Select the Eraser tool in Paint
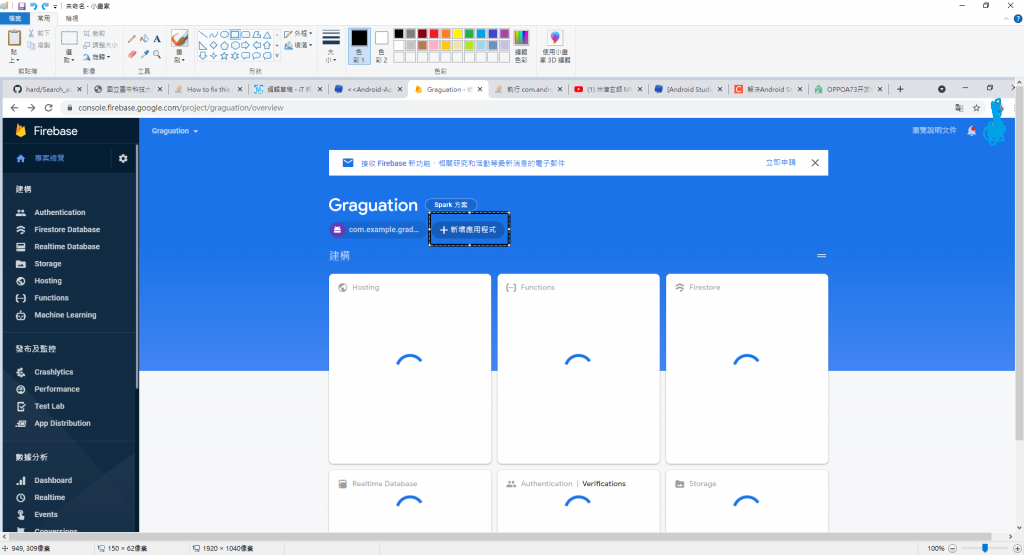 click(x=132, y=54)
